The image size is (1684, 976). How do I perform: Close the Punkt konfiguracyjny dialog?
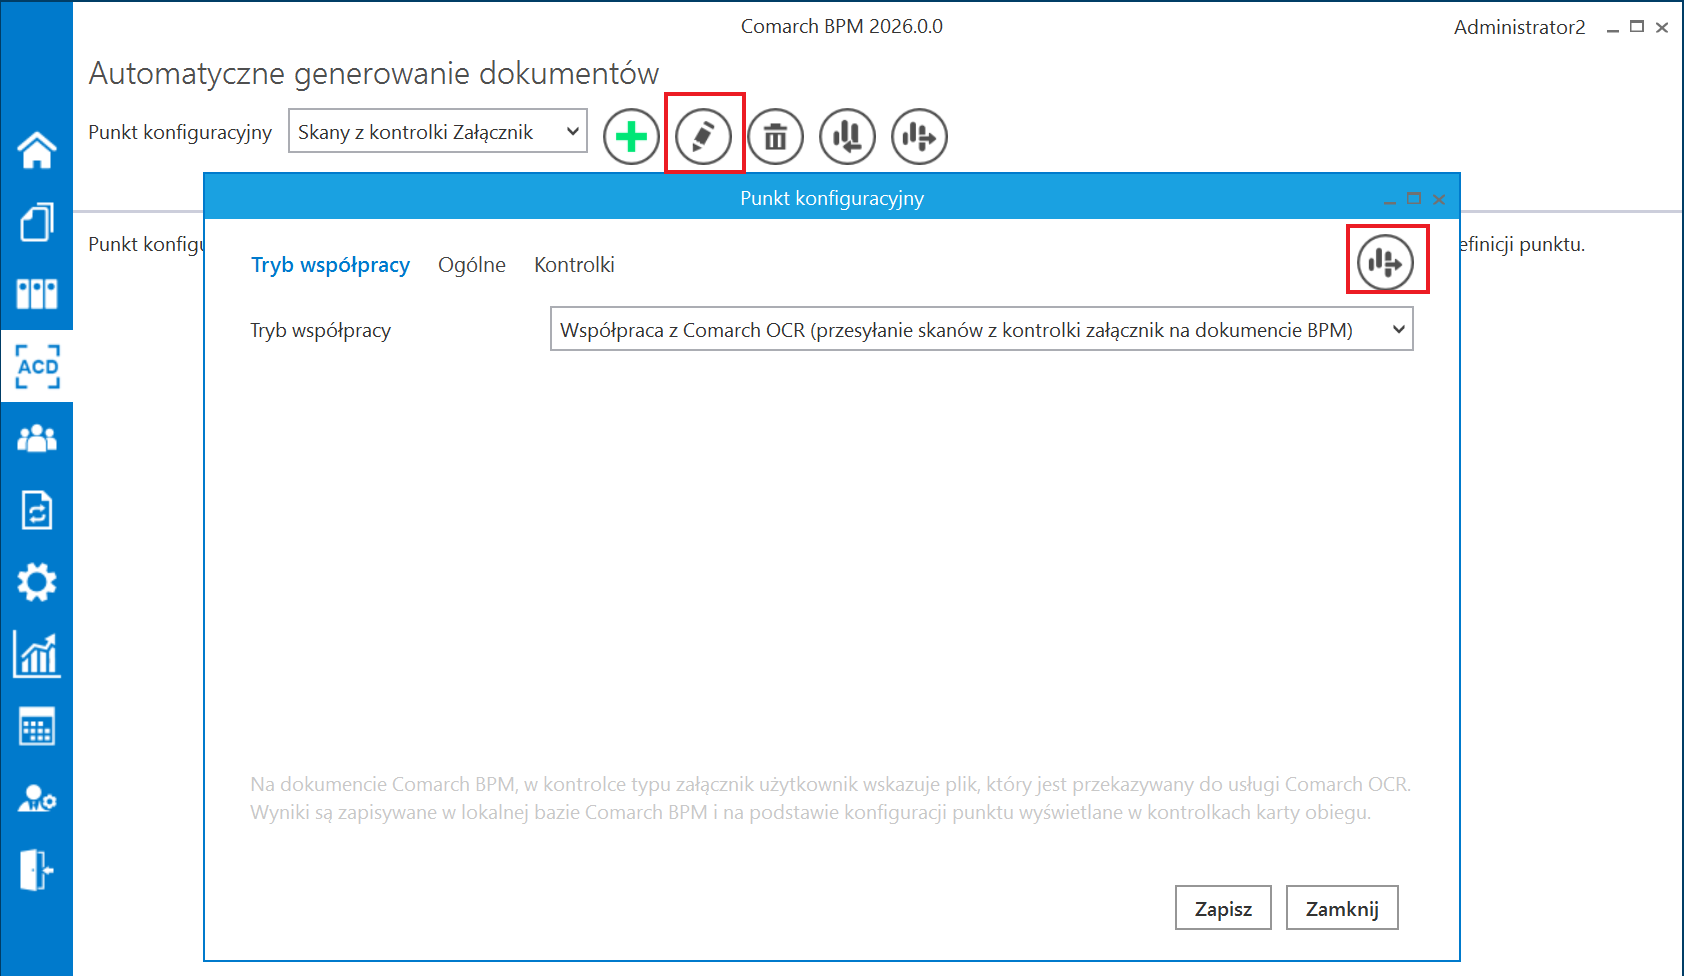tap(1439, 199)
